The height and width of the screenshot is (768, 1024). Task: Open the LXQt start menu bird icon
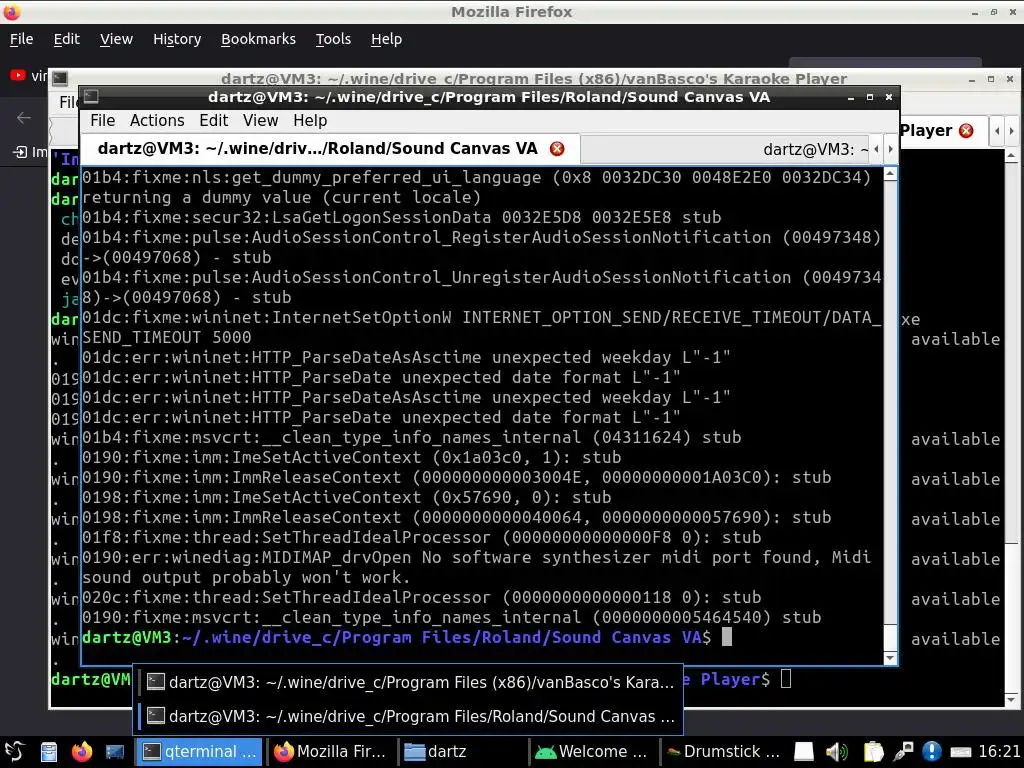pyautogui.click(x=15, y=752)
